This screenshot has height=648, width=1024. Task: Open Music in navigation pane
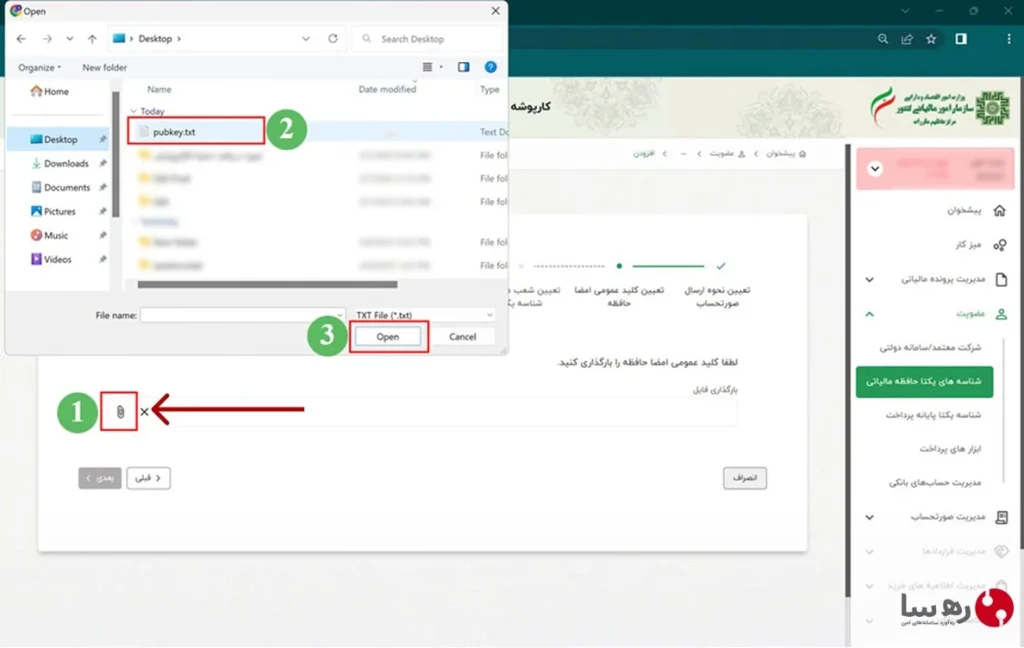pyautogui.click(x=49, y=235)
